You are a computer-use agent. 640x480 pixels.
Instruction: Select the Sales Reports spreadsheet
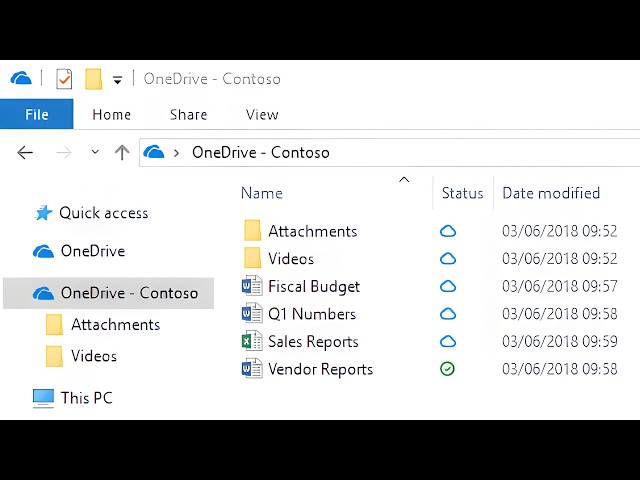tap(313, 342)
